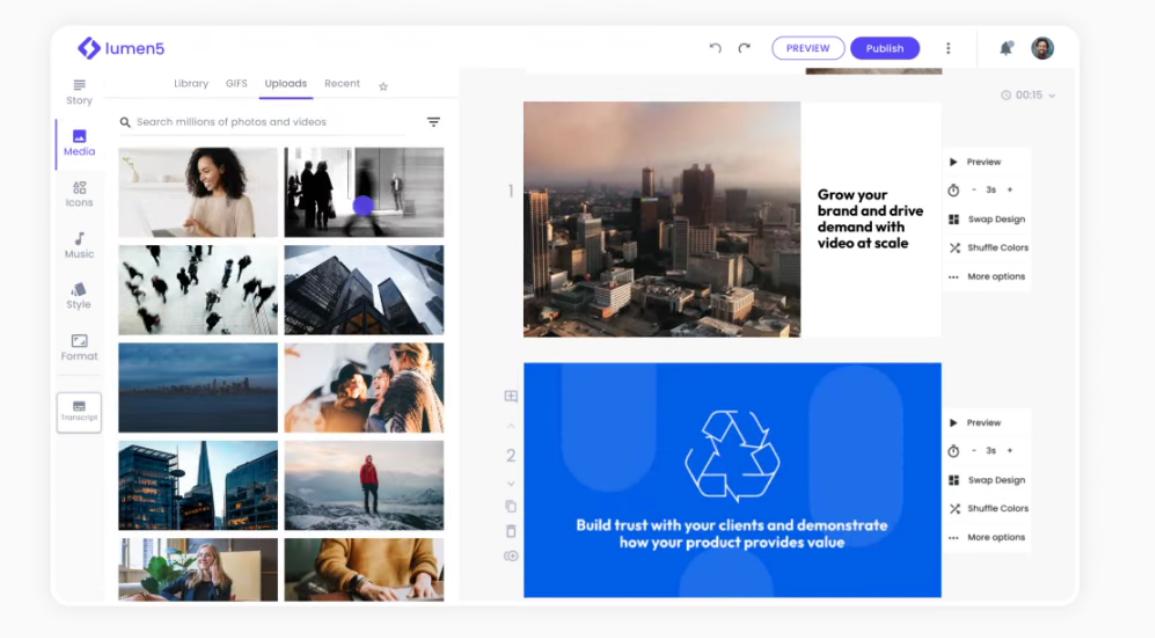This screenshot has height=638, width=1155.
Task: Open the Story panel in sidebar
Action: 79,92
